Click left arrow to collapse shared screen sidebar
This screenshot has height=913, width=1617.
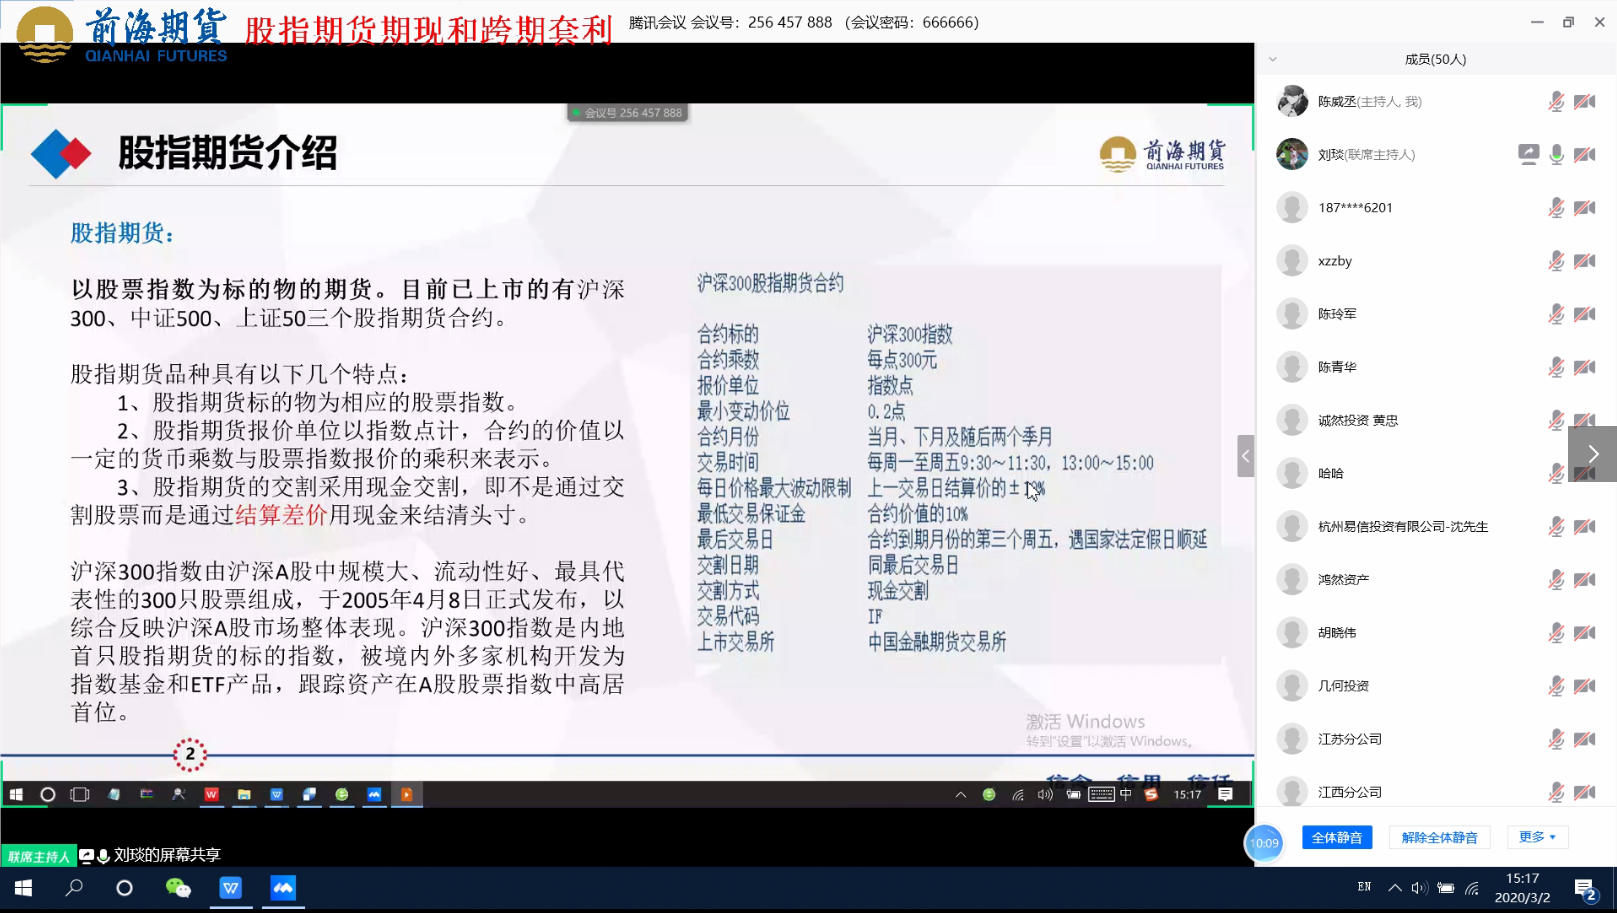coord(1245,456)
